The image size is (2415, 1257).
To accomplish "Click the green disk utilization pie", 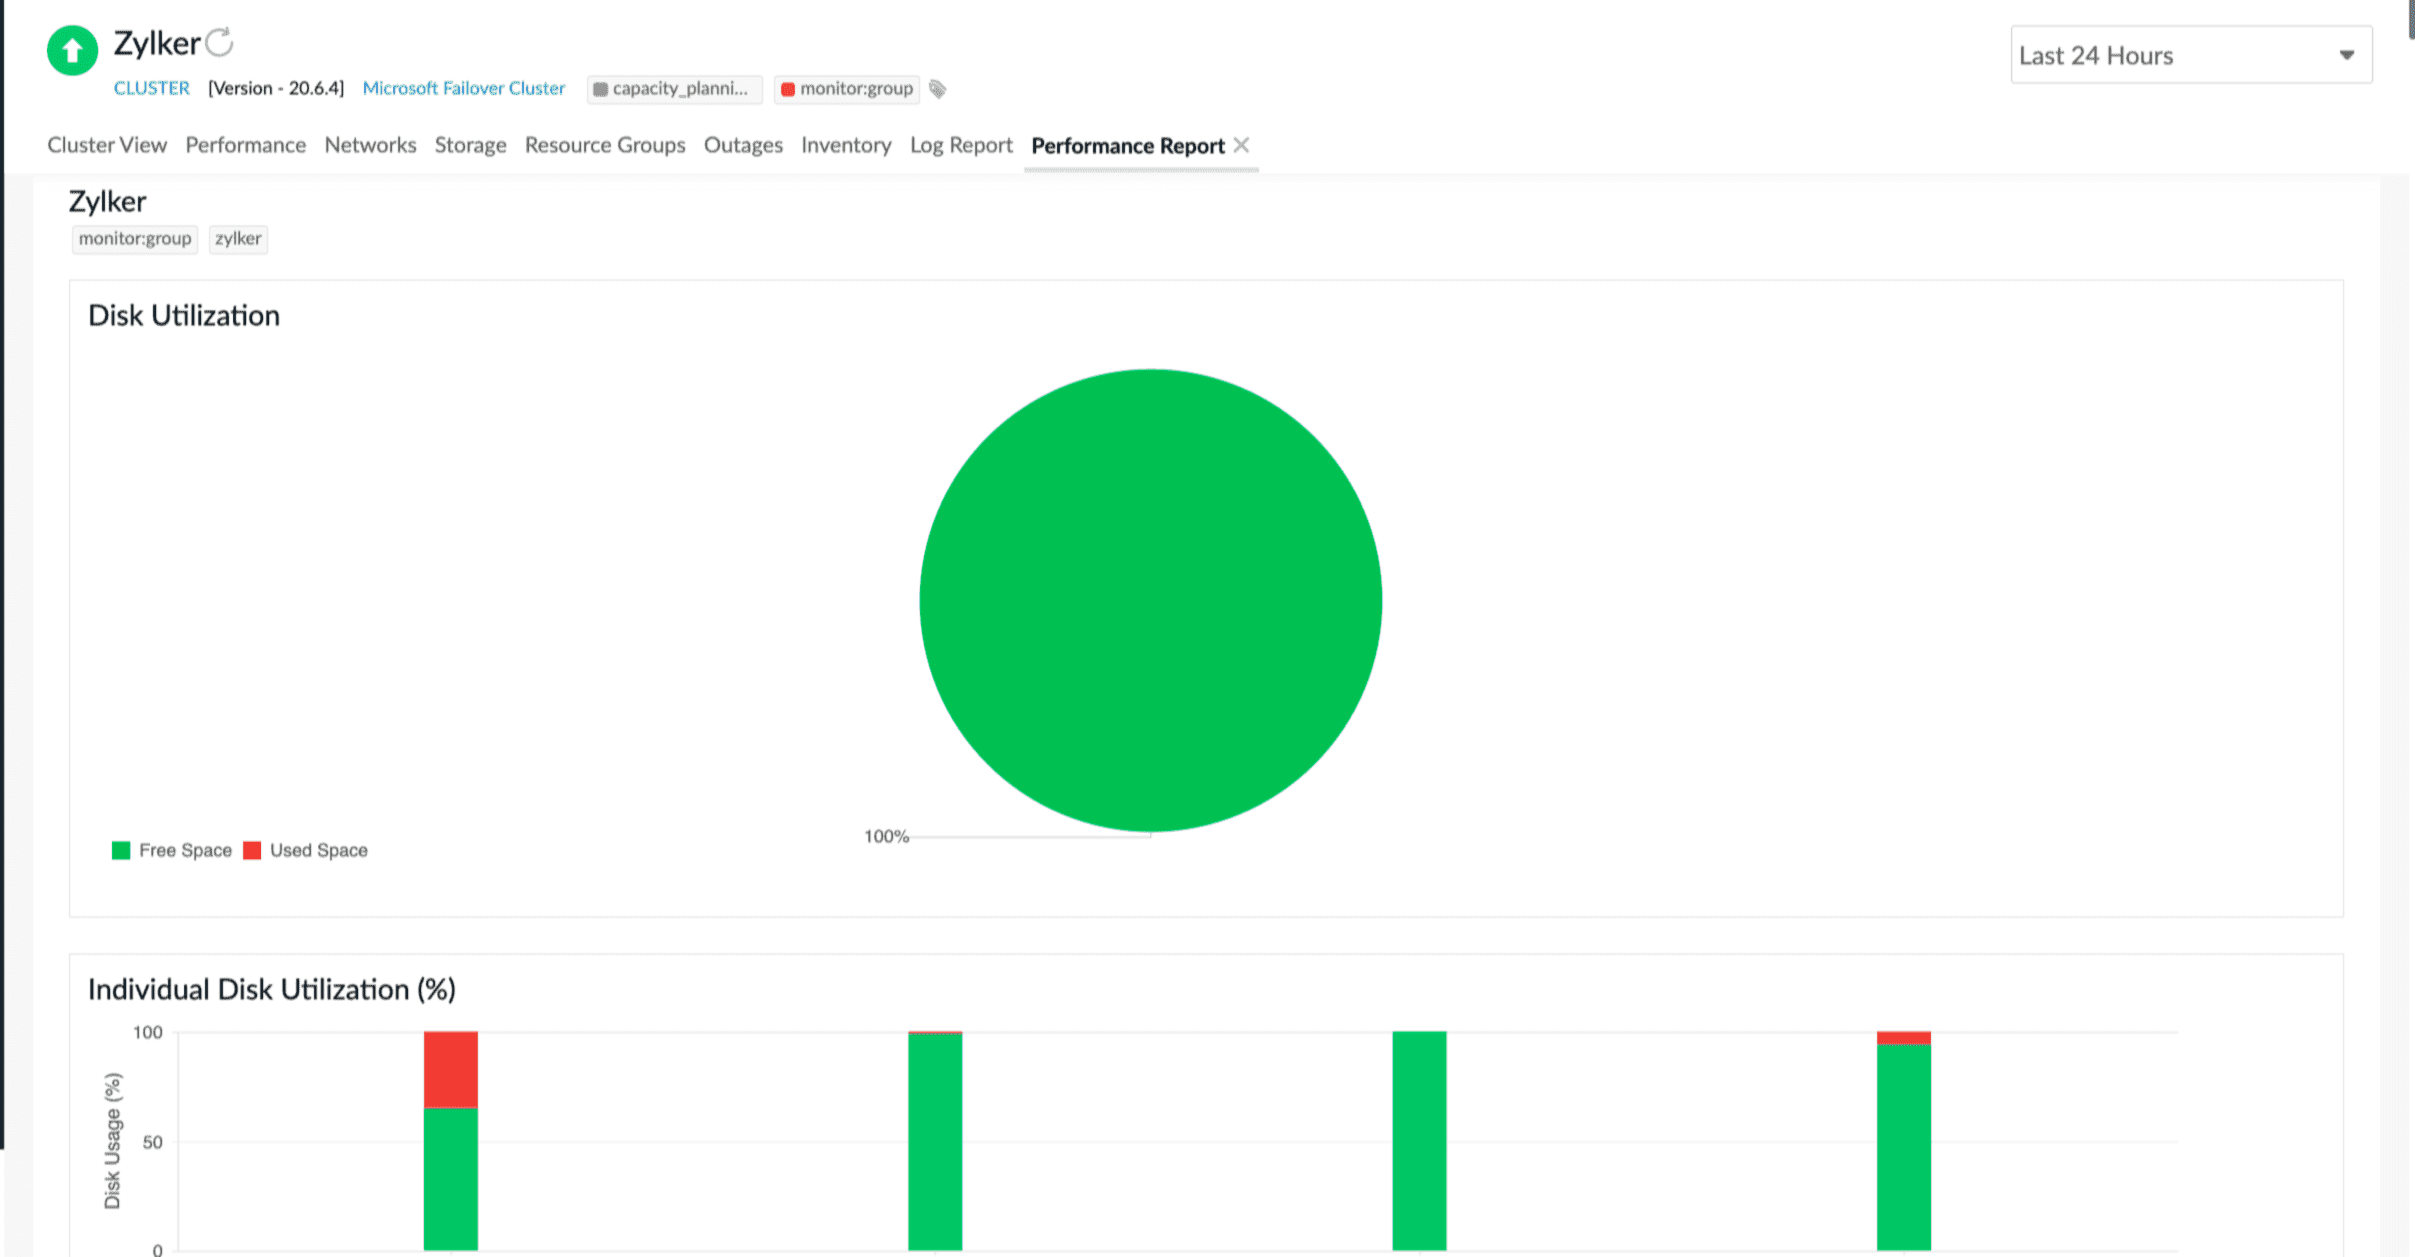I will tap(1150, 600).
